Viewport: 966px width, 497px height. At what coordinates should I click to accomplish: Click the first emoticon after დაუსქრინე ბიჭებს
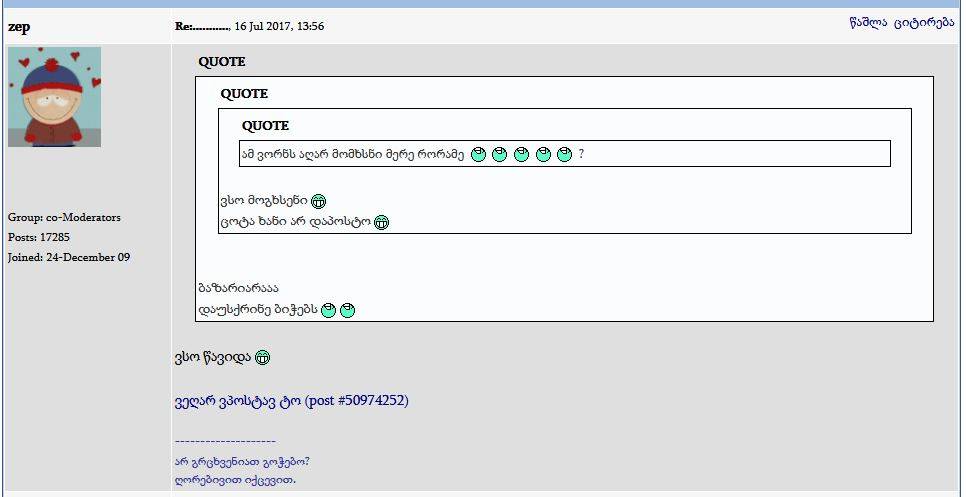(x=328, y=310)
